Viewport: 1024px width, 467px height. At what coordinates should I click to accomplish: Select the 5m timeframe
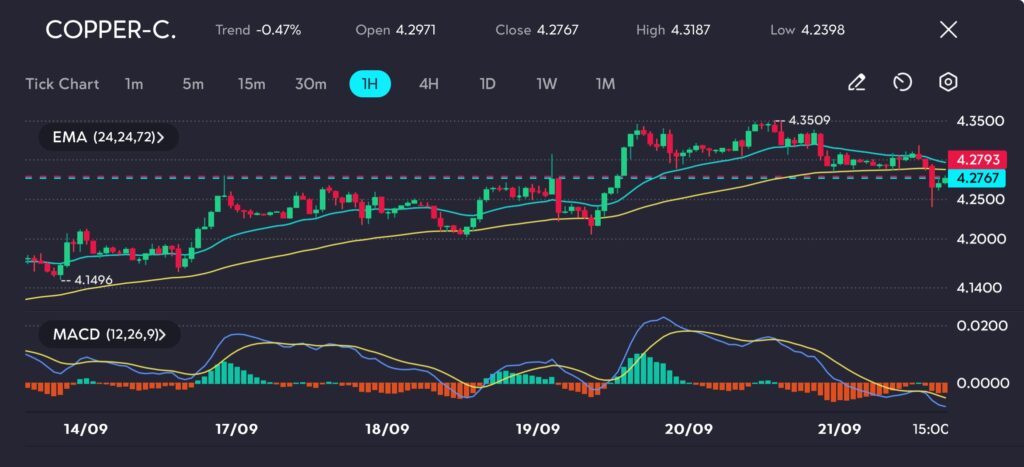pos(193,84)
